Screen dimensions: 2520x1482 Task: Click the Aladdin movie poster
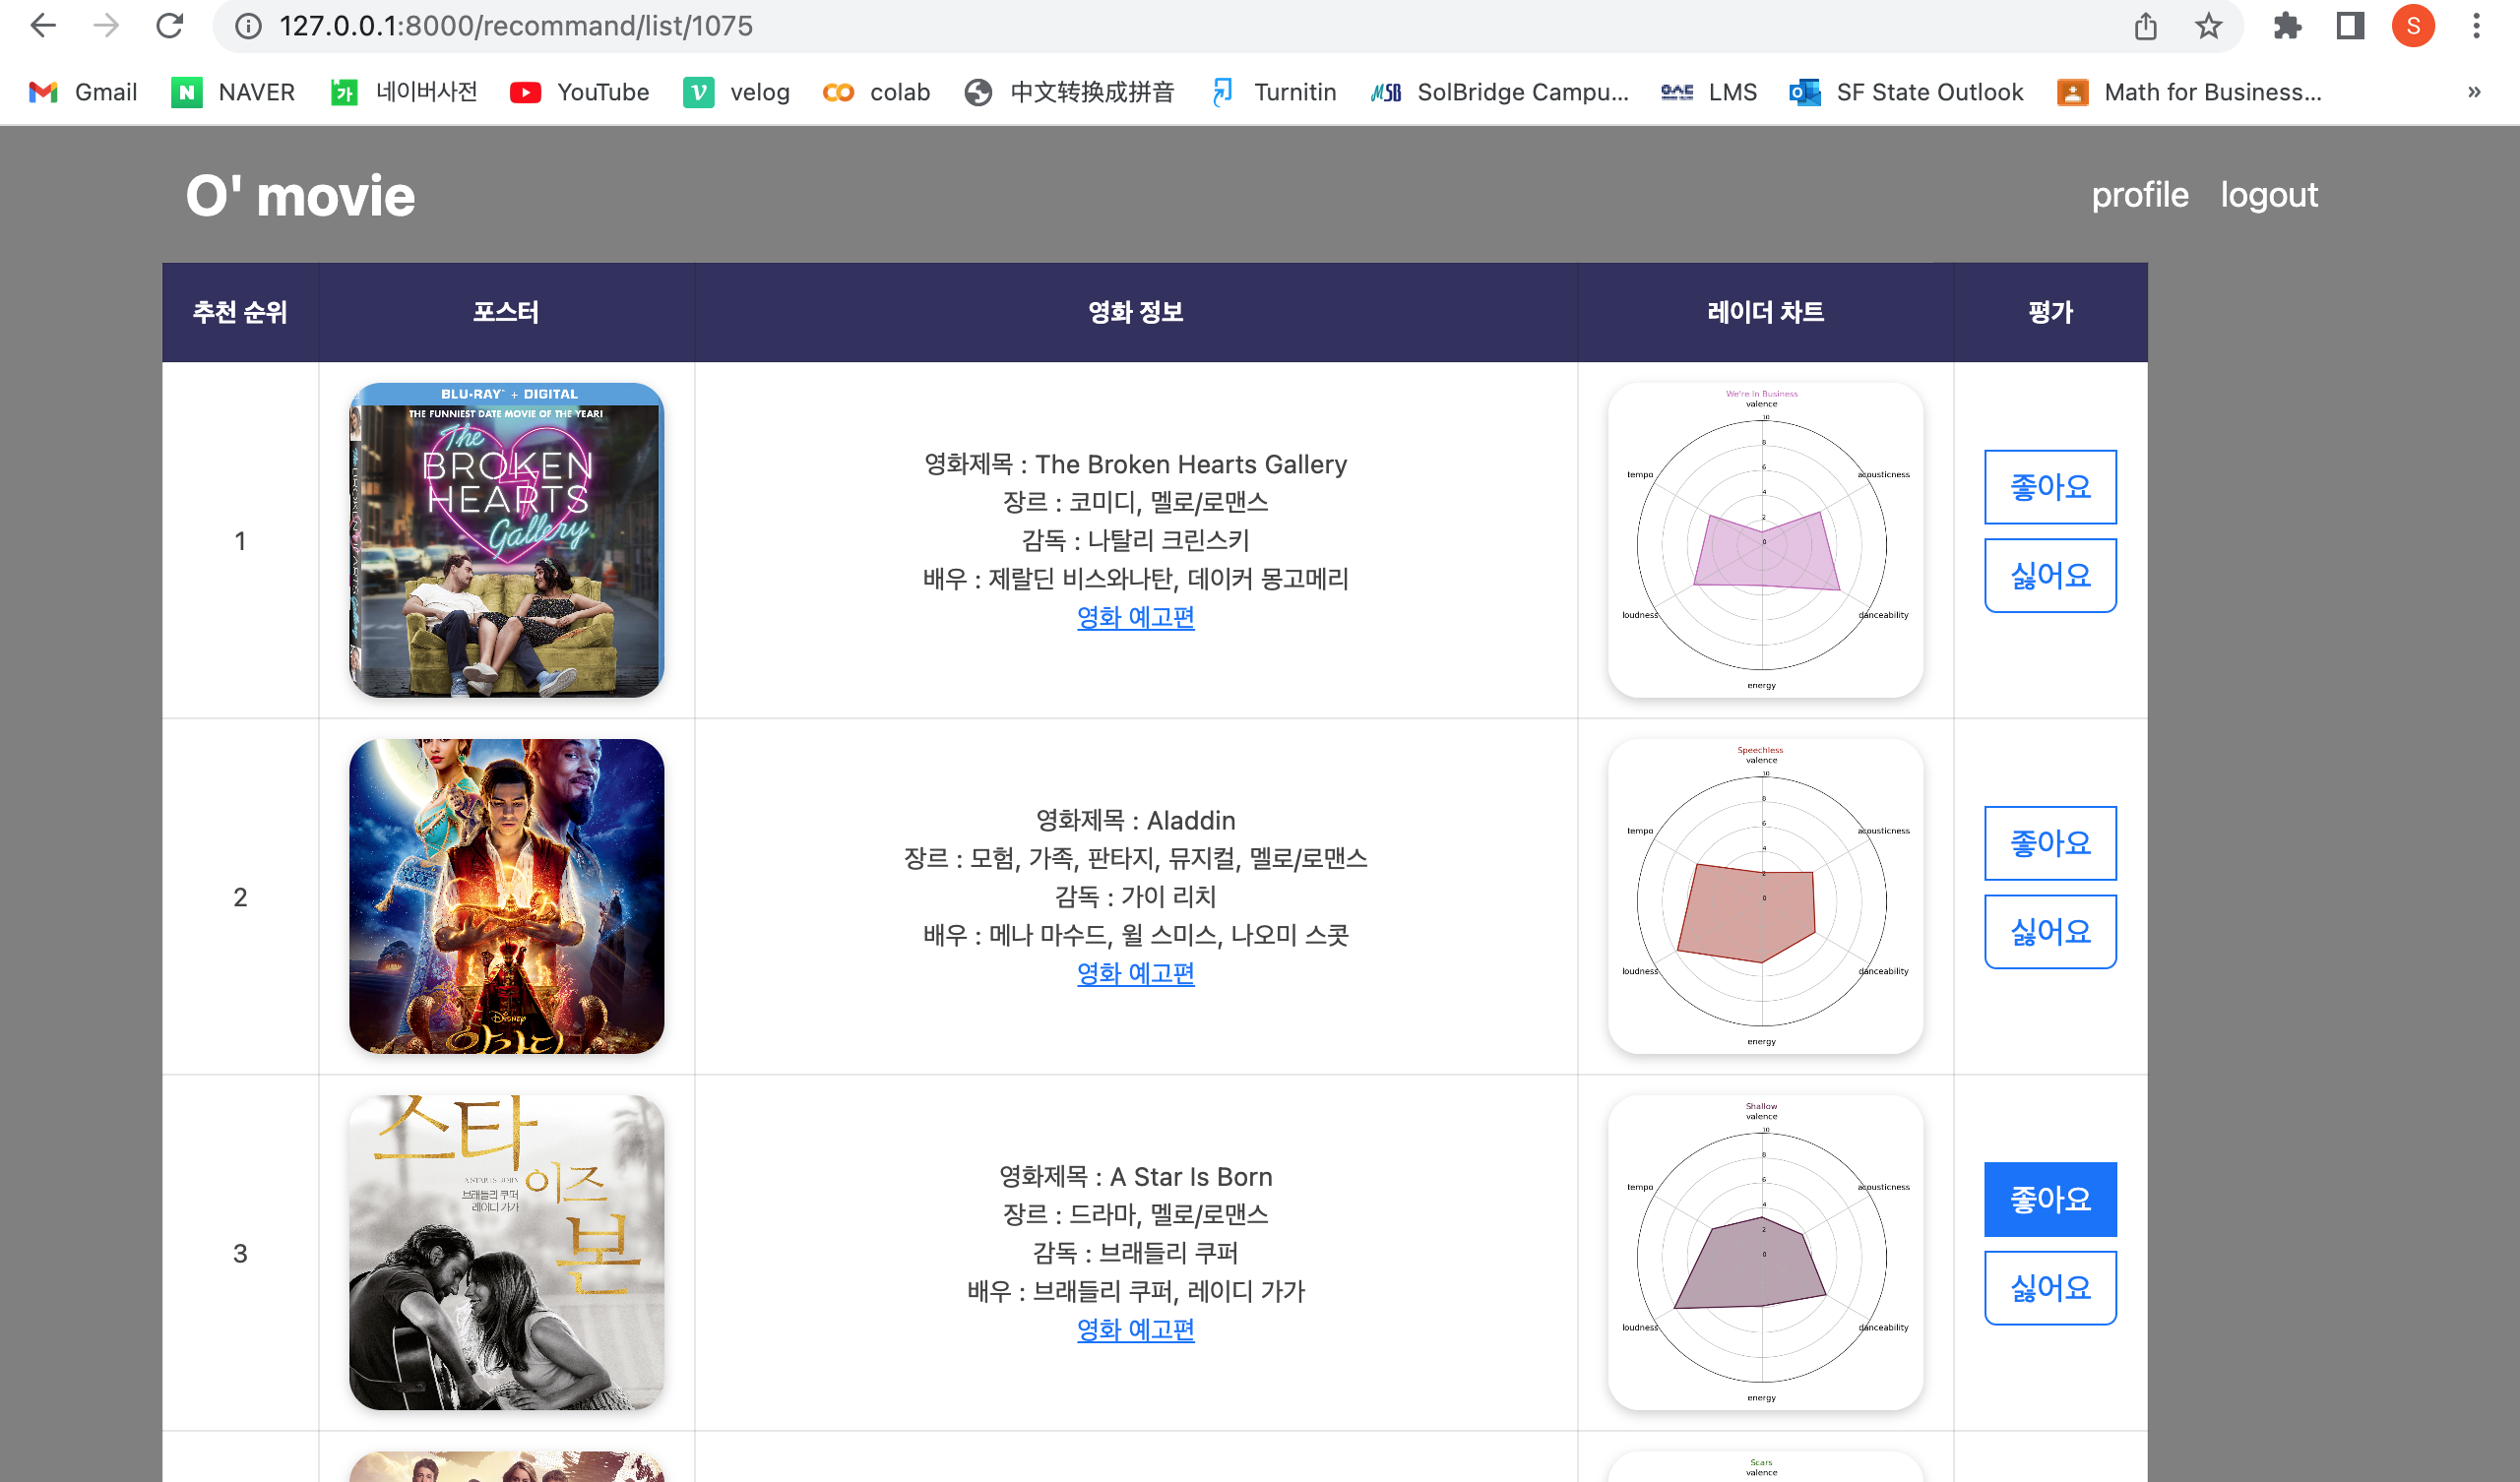pos(506,896)
